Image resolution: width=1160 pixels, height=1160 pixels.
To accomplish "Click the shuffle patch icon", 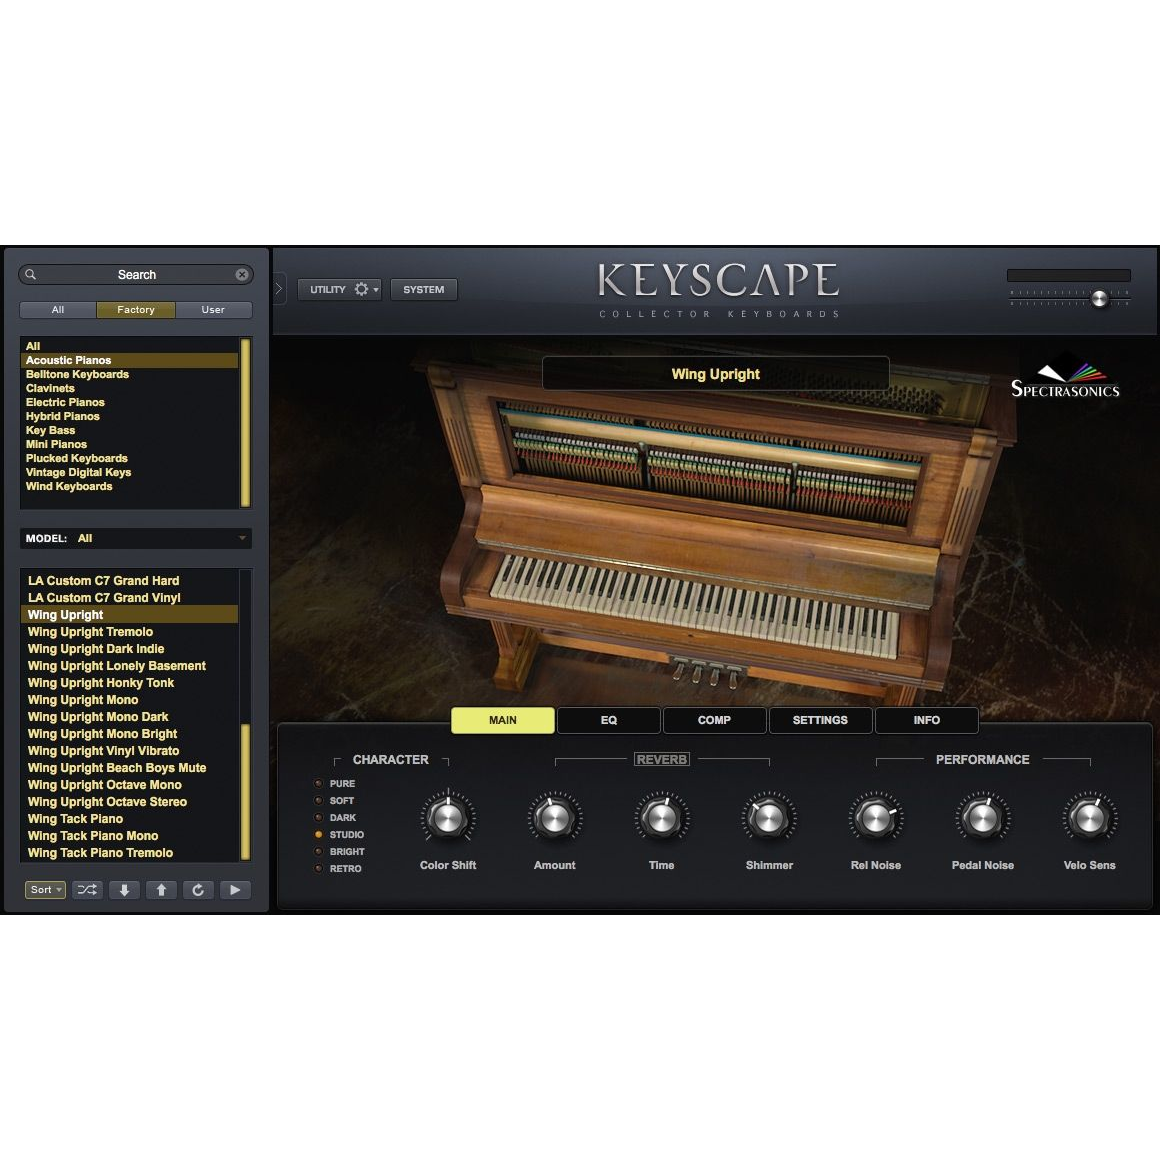I will 86,889.
